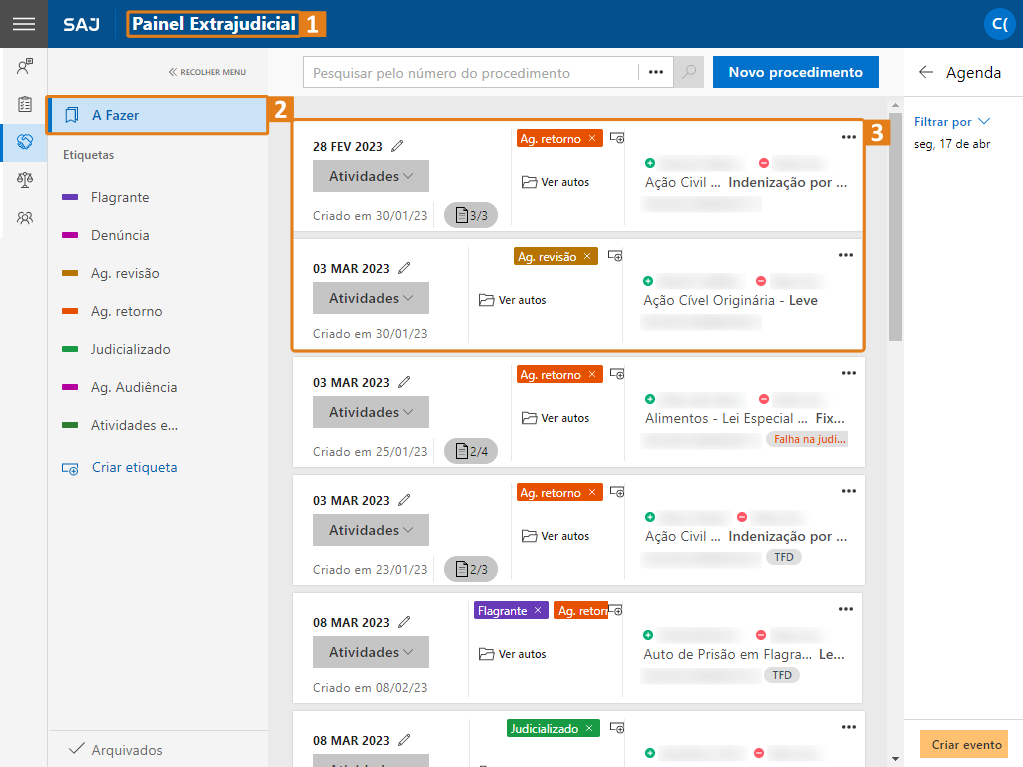Open more options for 28 FEV 2023 card
This screenshot has width=1023, height=767.
pos(849,137)
